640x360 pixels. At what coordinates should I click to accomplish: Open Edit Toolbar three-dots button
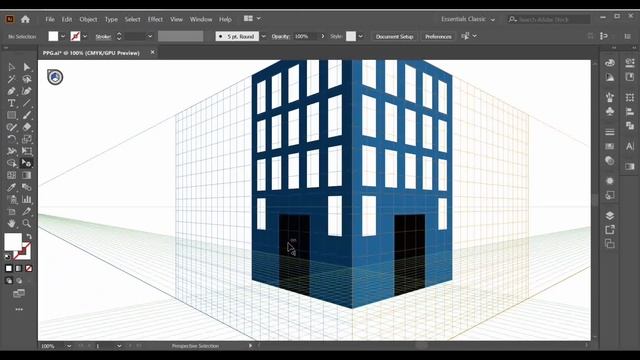pos(19,309)
